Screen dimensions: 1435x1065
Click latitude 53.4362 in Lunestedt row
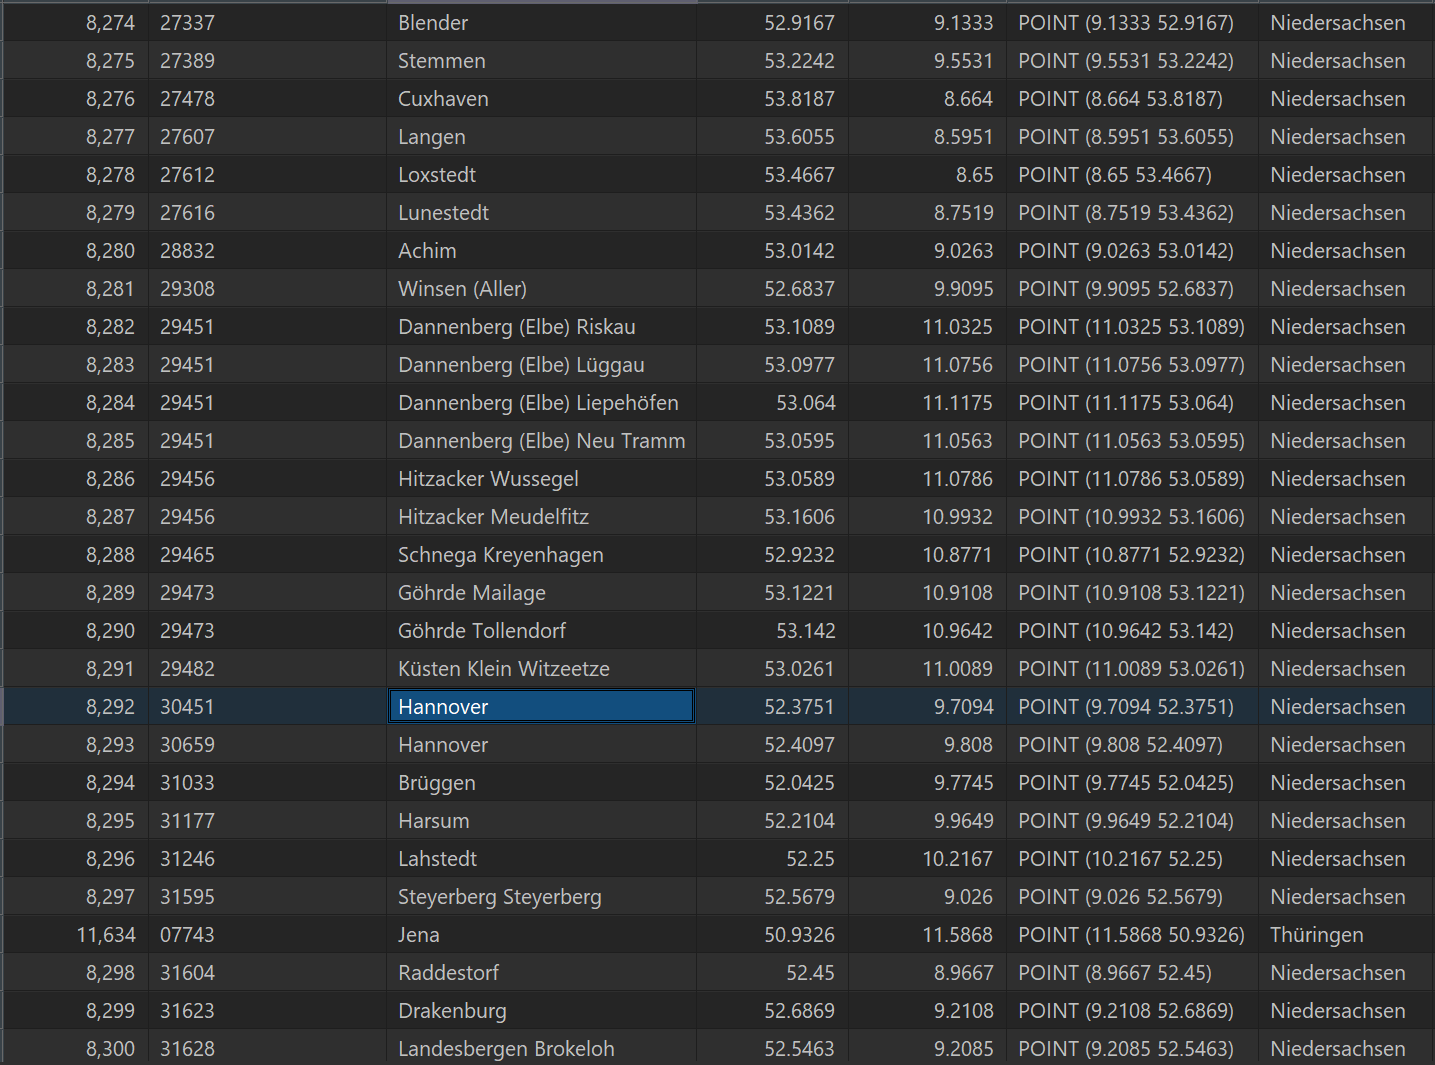click(x=799, y=213)
